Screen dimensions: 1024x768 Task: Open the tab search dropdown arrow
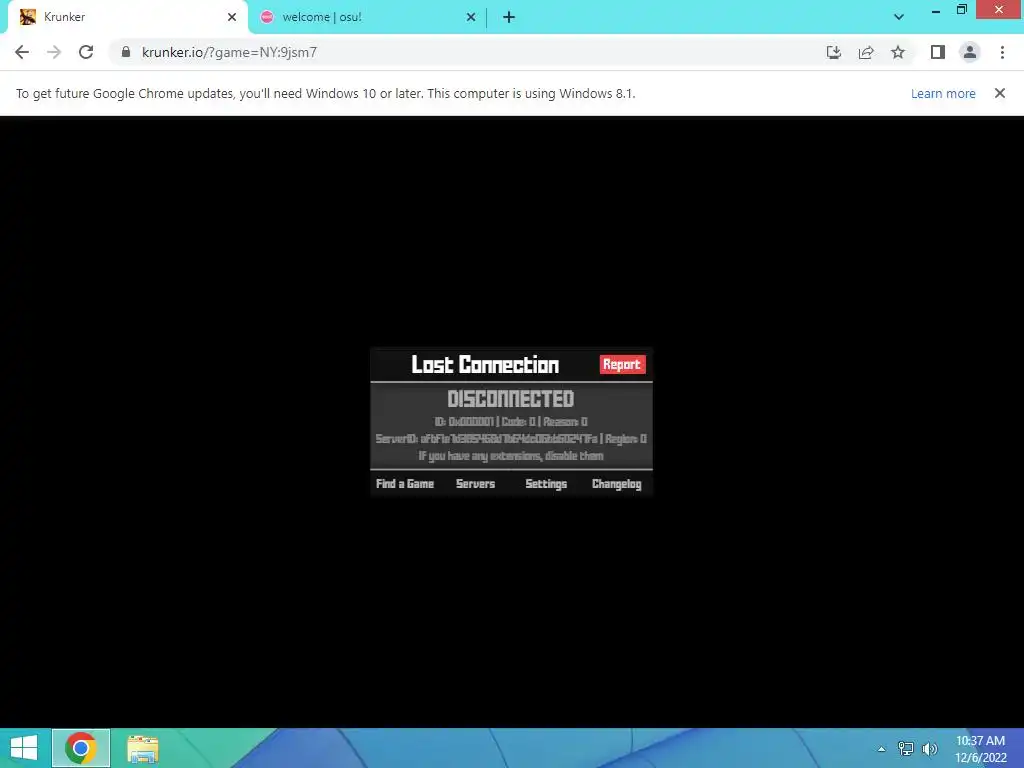899,17
